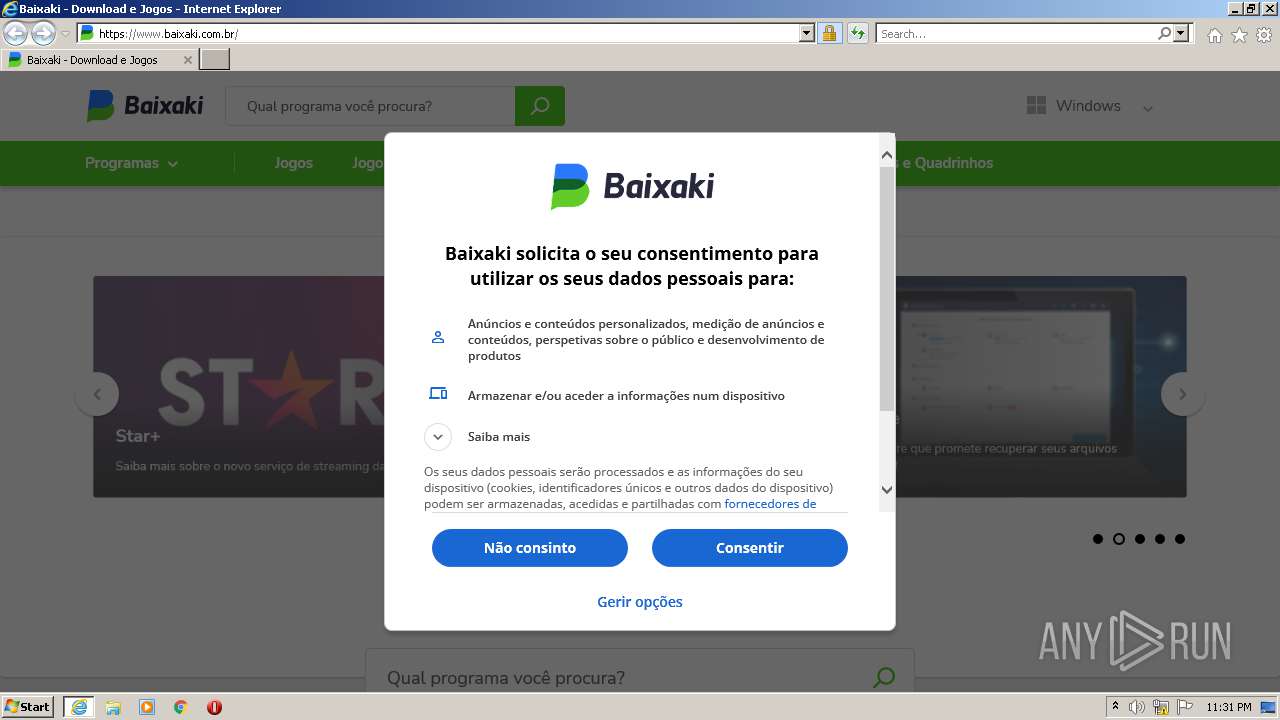
Task: Open IE Tools gear icon
Action: (x=1264, y=35)
